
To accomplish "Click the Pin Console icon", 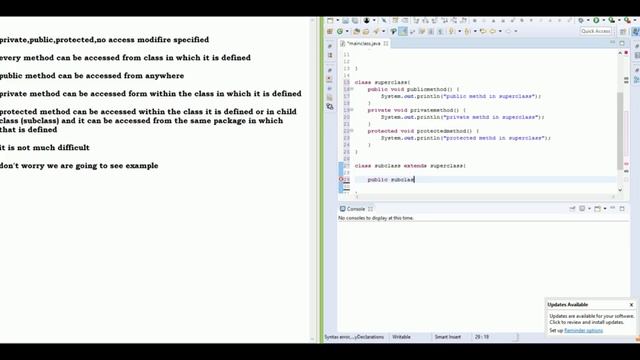I will pos(572,209).
